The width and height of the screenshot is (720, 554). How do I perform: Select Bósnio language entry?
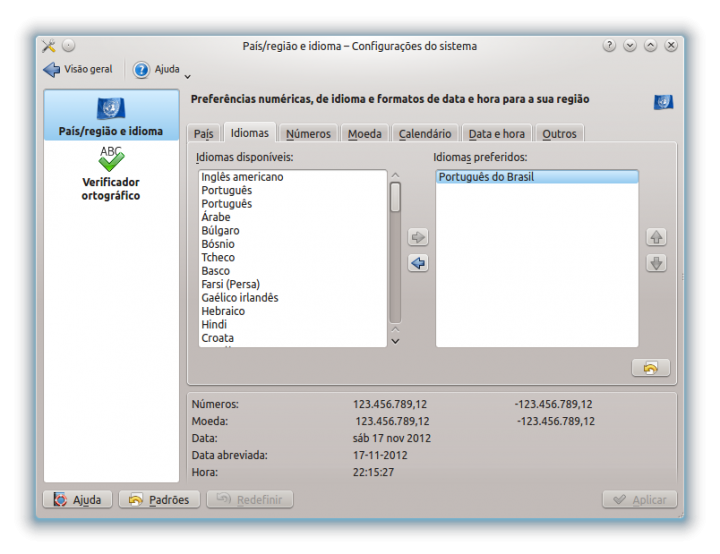coord(293,244)
